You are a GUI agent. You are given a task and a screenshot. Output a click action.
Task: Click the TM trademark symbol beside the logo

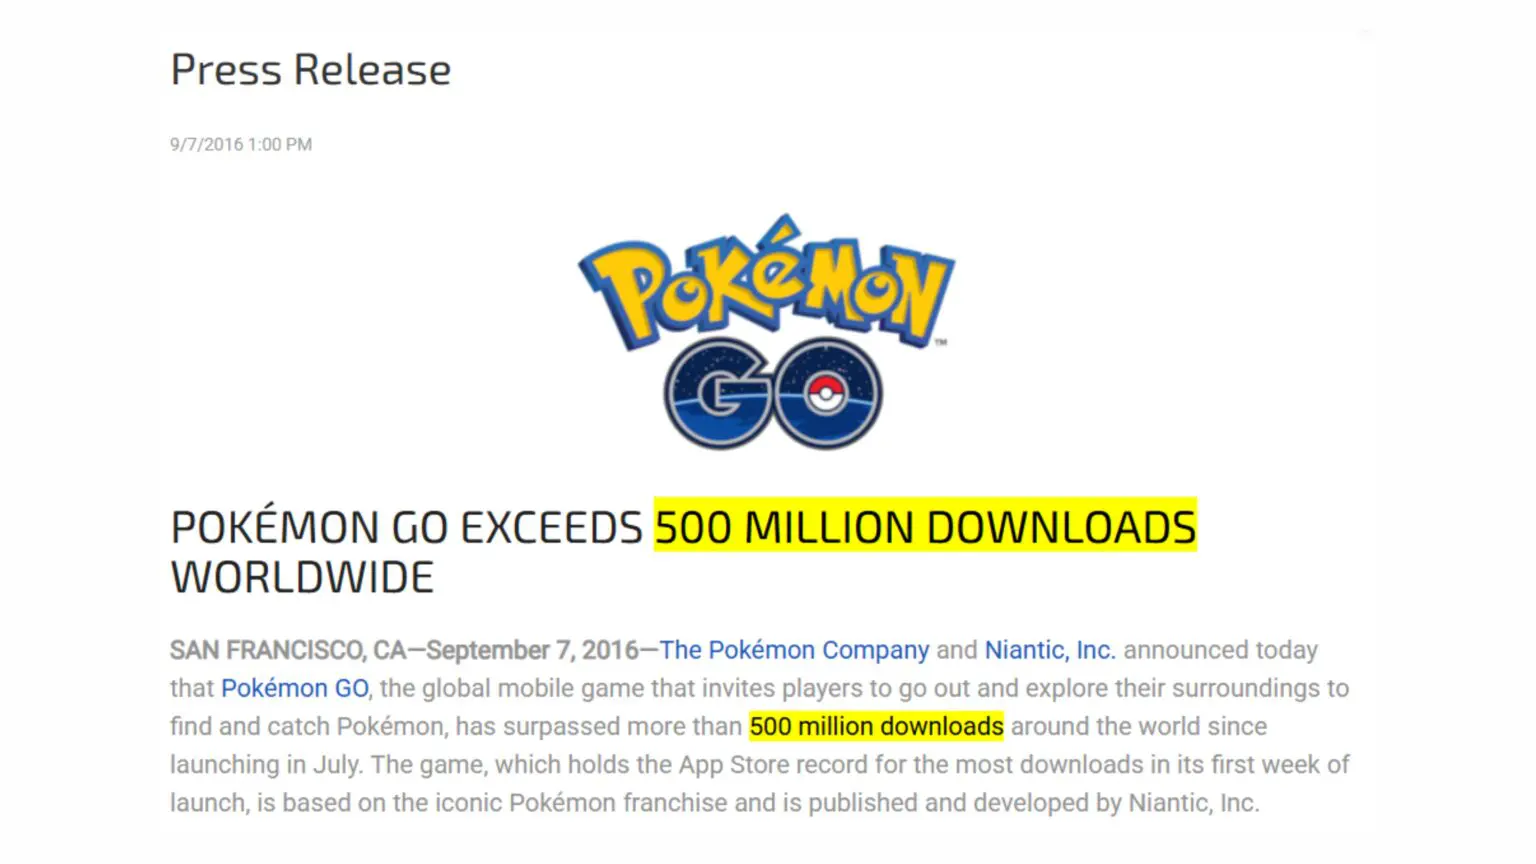click(940, 343)
